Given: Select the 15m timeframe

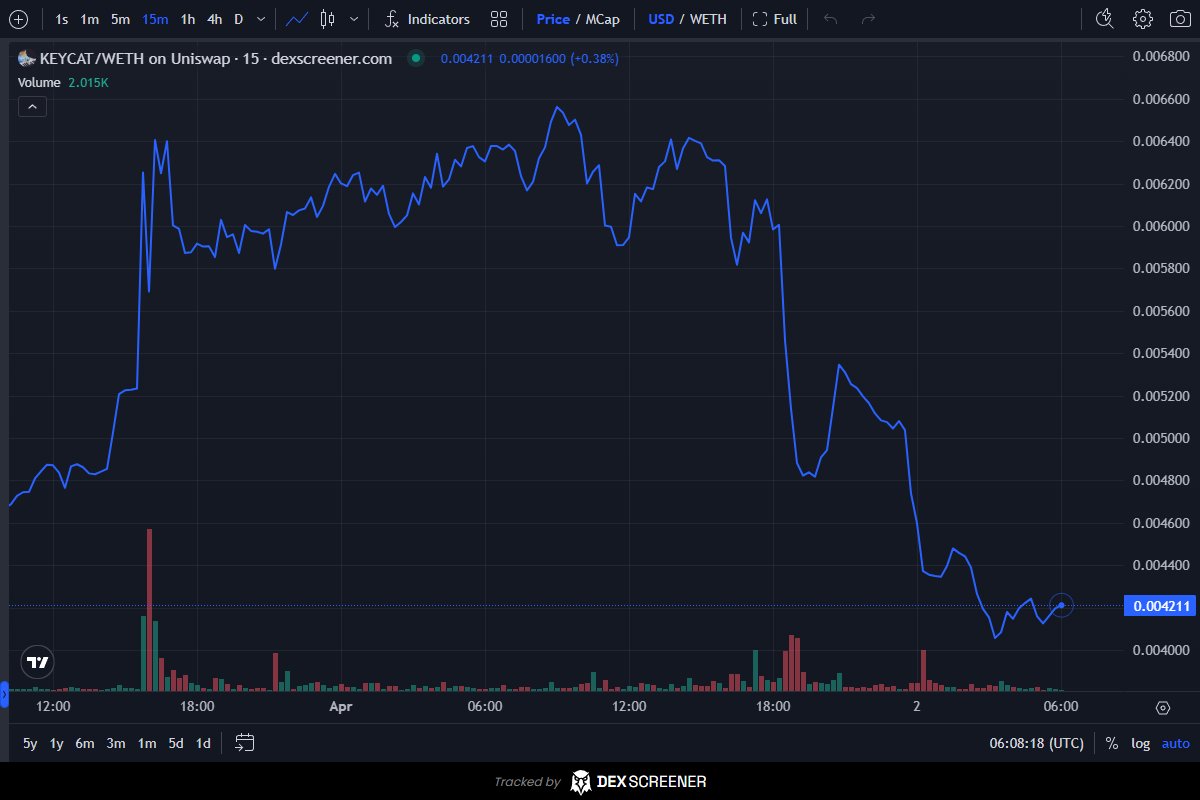Looking at the screenshot, I should pos(155,19).
